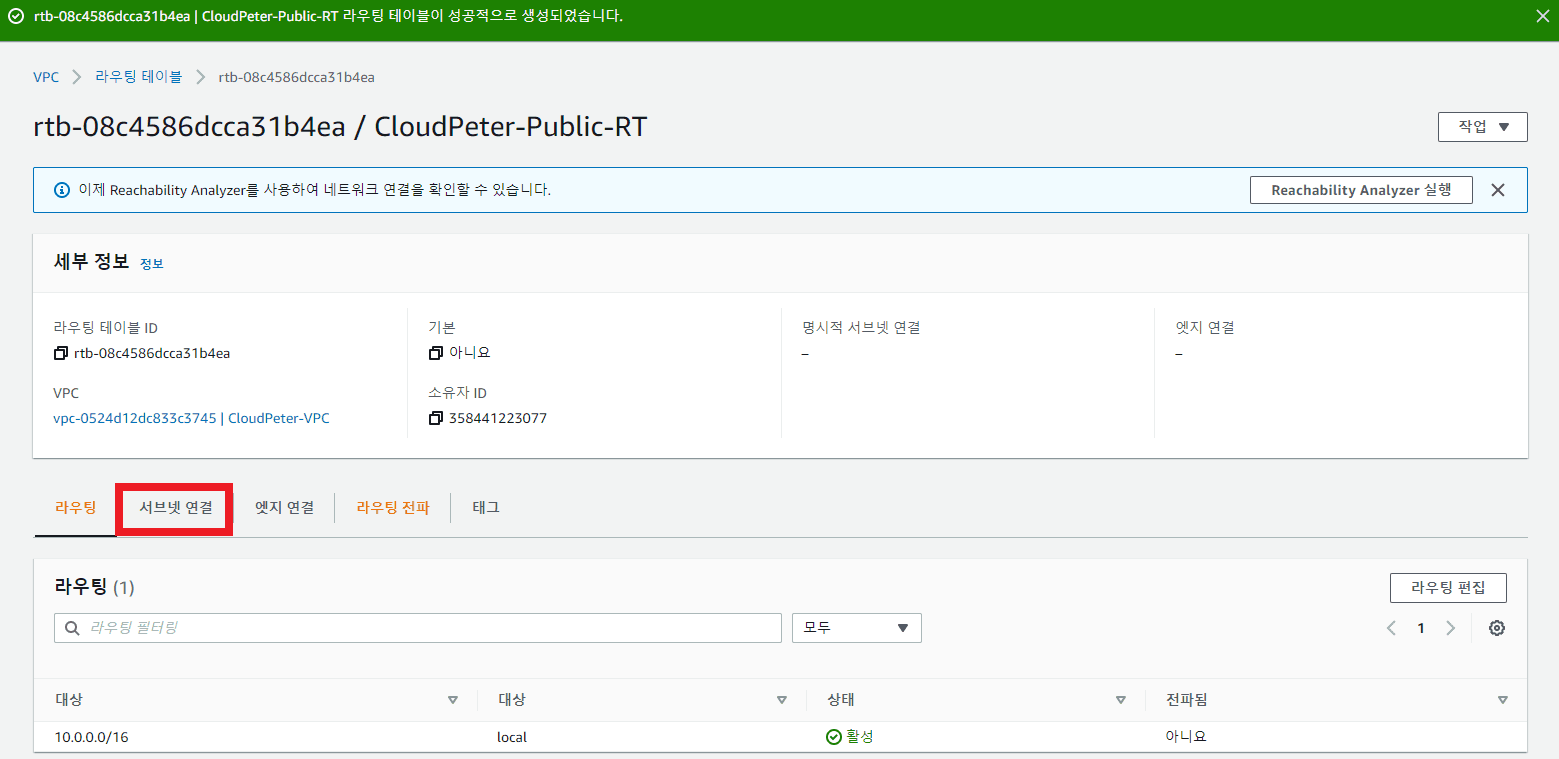
Task: Sort routes by 전파됨 column arrow
Action: (x=1502, y=700)
